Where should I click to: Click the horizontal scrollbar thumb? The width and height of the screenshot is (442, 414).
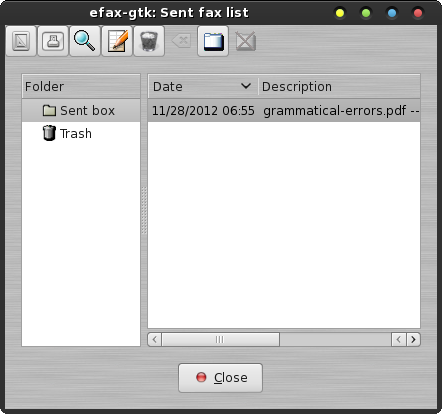[x=220, y=339]
